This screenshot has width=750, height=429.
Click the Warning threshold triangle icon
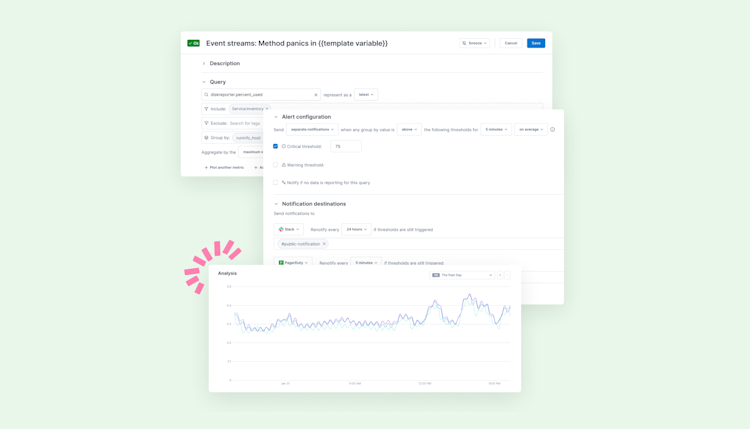(284, 165)
